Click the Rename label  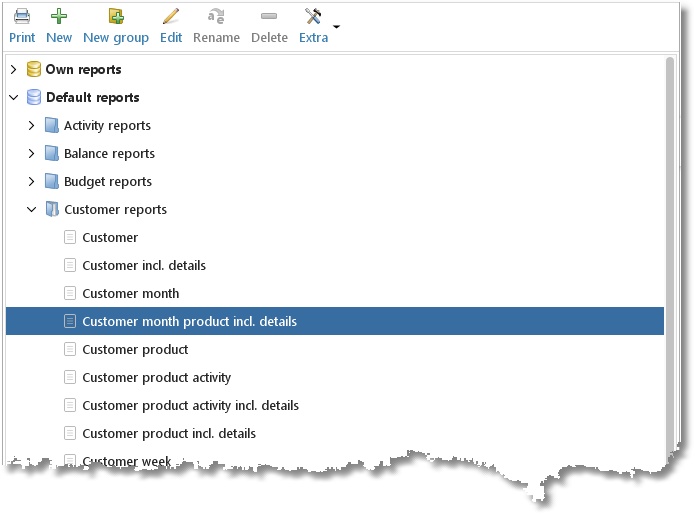[216, 38]
